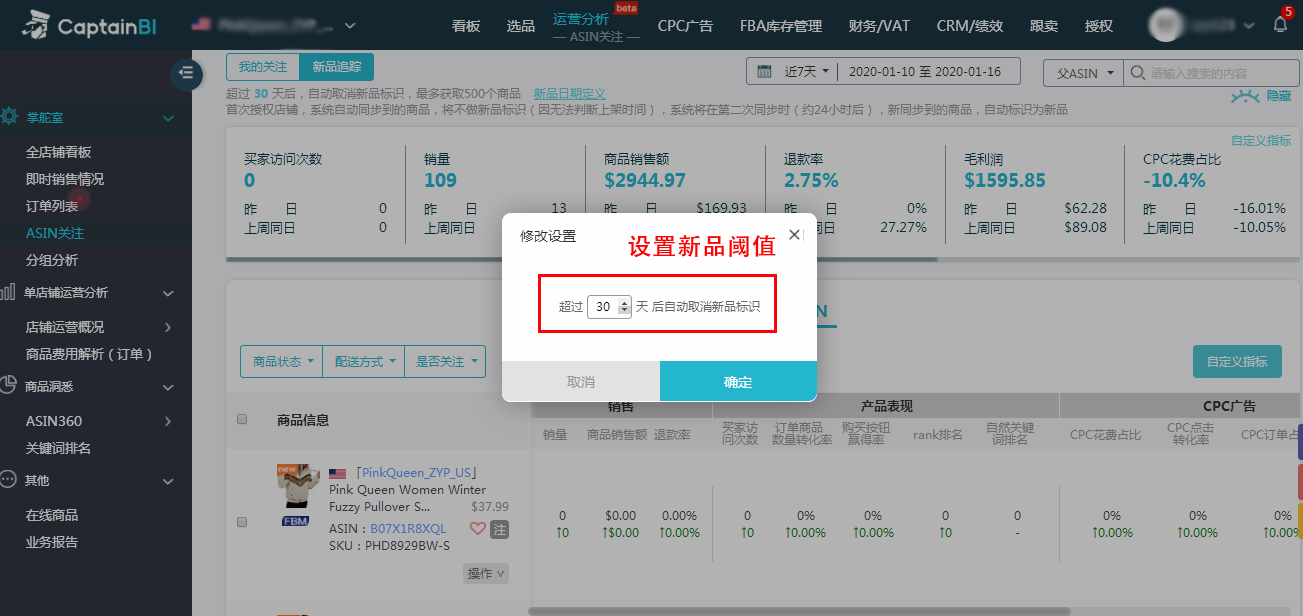Click the 自定义指标 link above stats
Screen dimensions: 1303x616
coord(1261,141)
